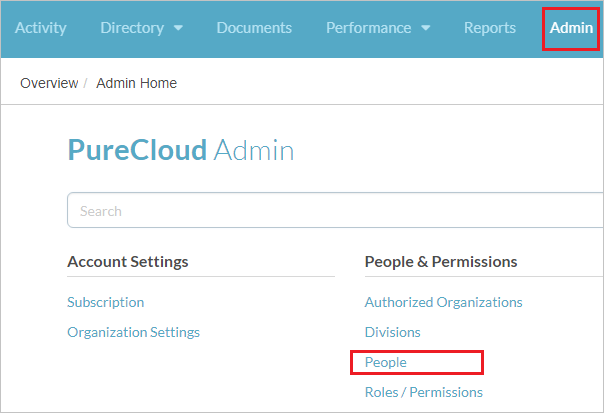
Task: Click the People & Permissions heading
Action: coord(441,262)
